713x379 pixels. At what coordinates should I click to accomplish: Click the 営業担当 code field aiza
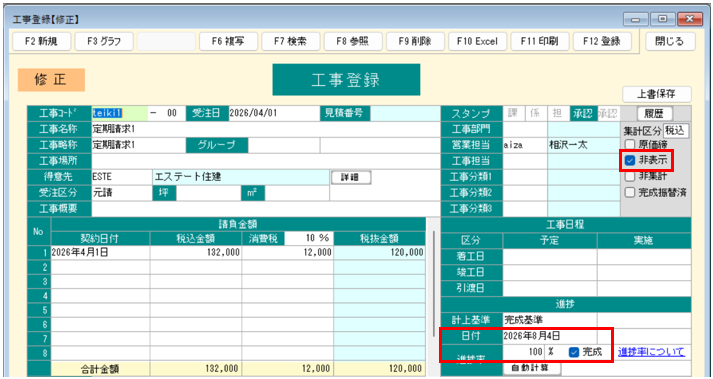(x=525, y=145)
